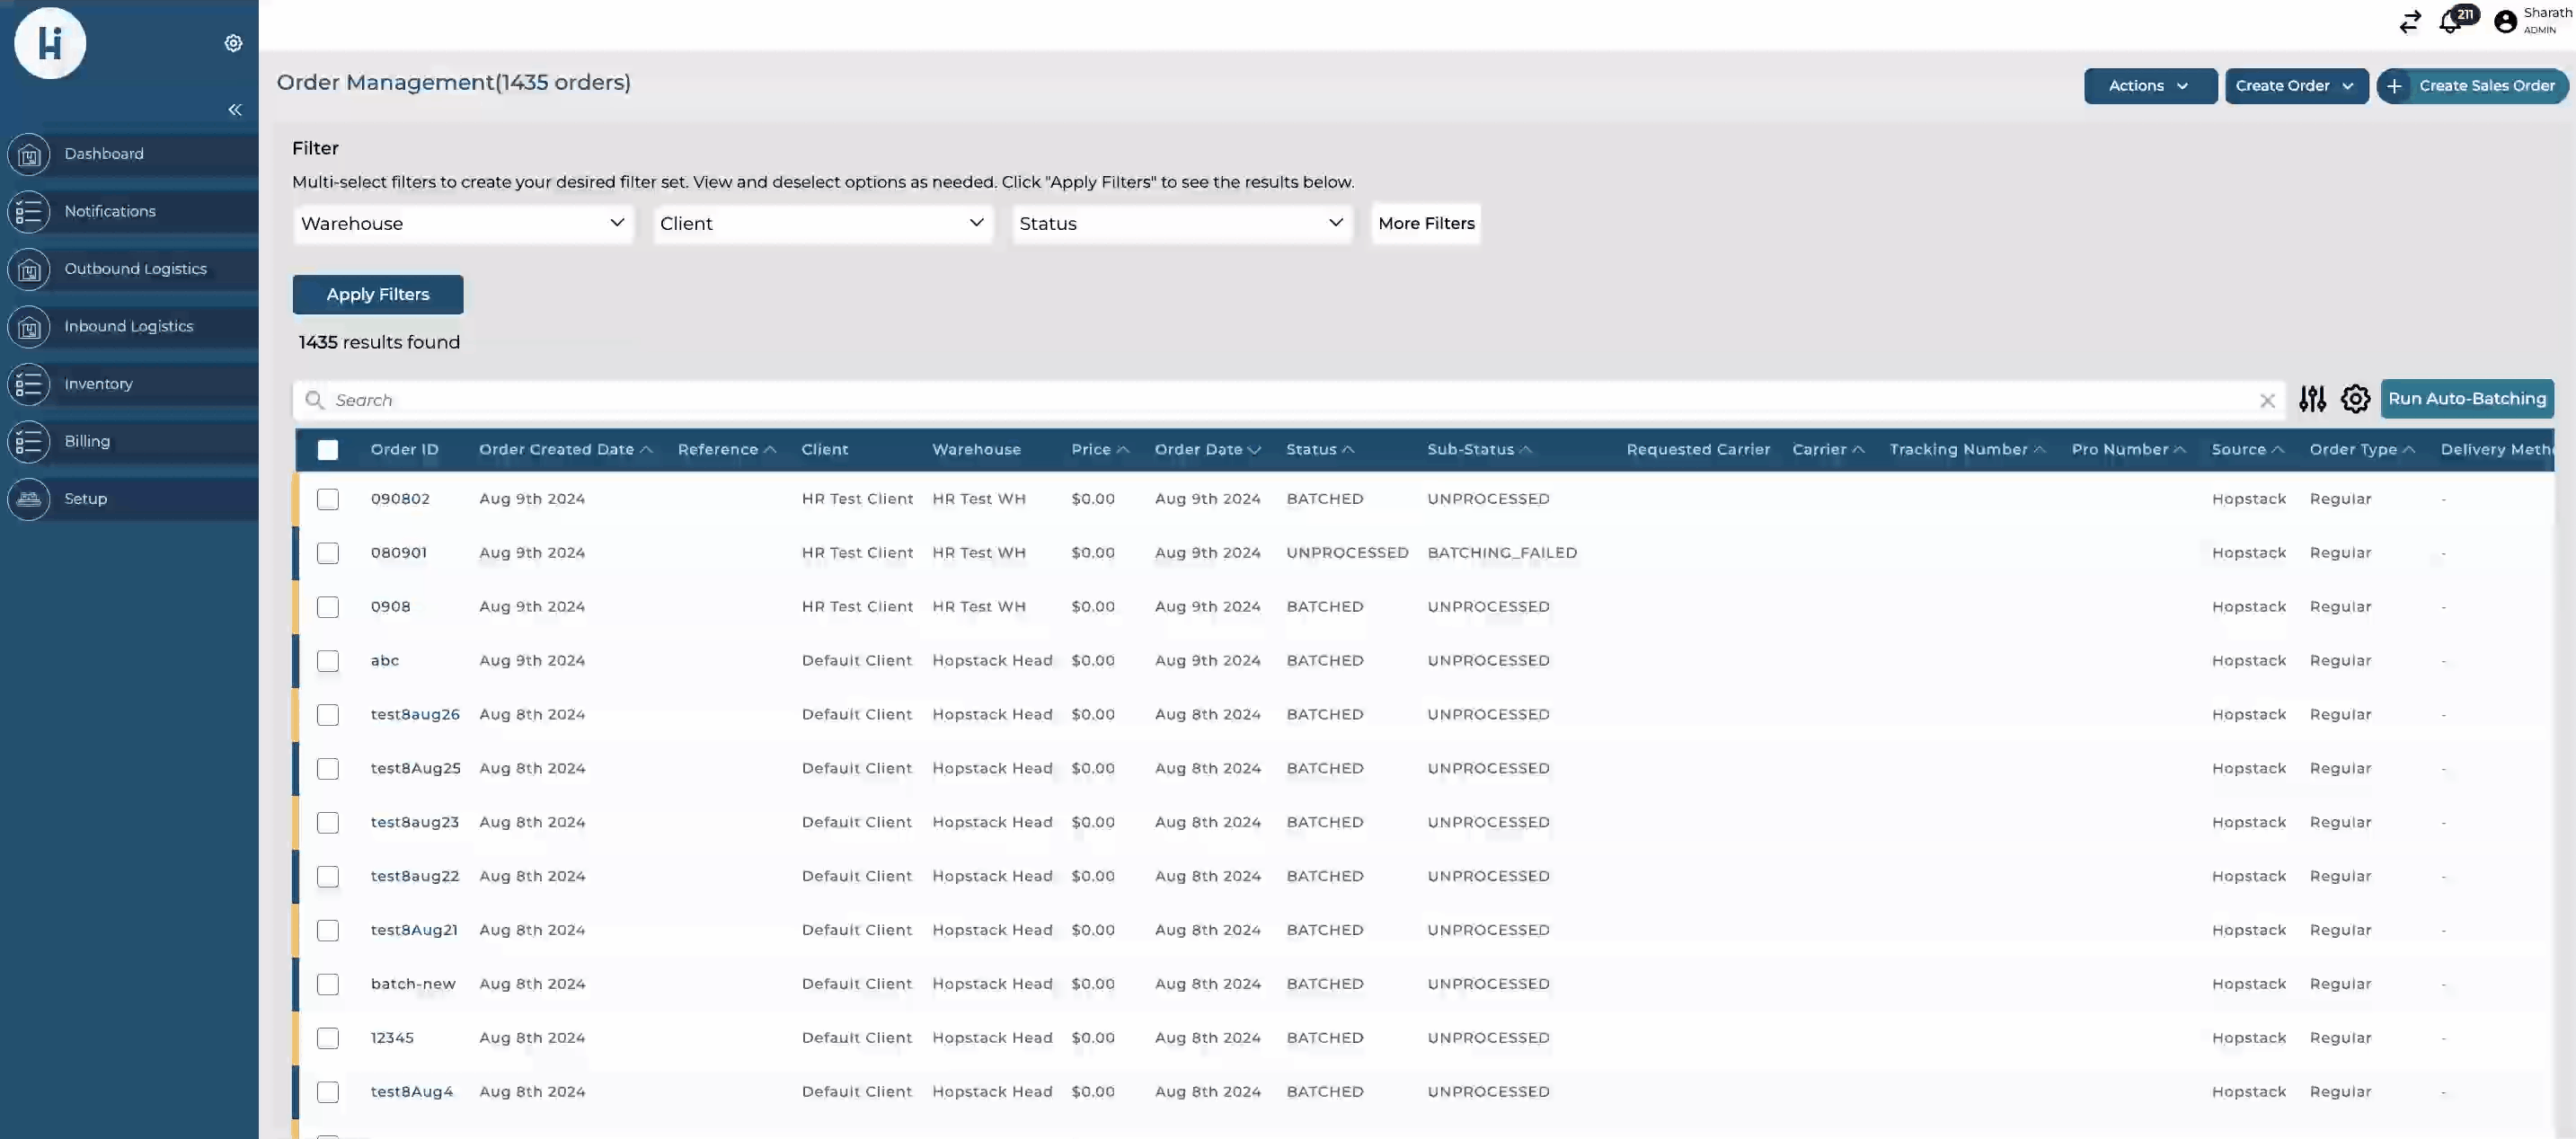This screenshot has height=1139, width=2576.
Task: Open the Status filter dropdown
Action: tap(1181, 224)
